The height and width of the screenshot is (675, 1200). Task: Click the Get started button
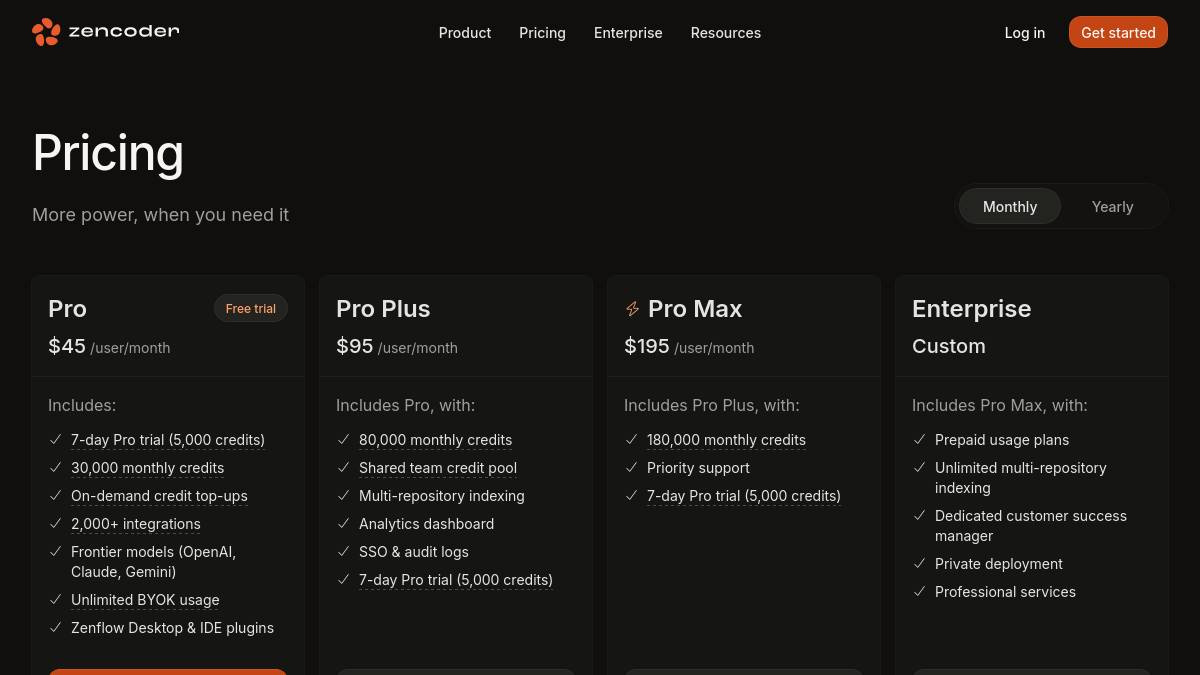click(x=1118, y=32)
